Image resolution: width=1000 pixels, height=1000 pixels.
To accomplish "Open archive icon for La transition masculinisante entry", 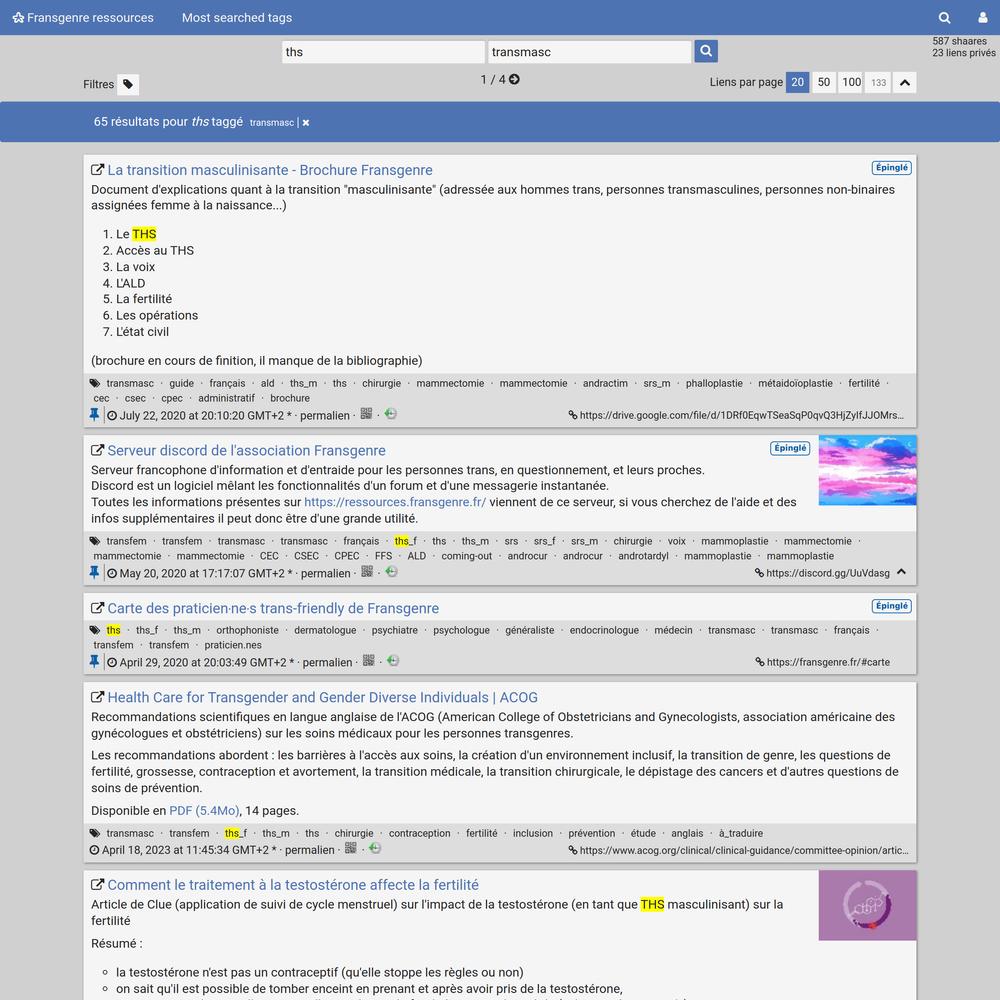I will coord(391,414).
